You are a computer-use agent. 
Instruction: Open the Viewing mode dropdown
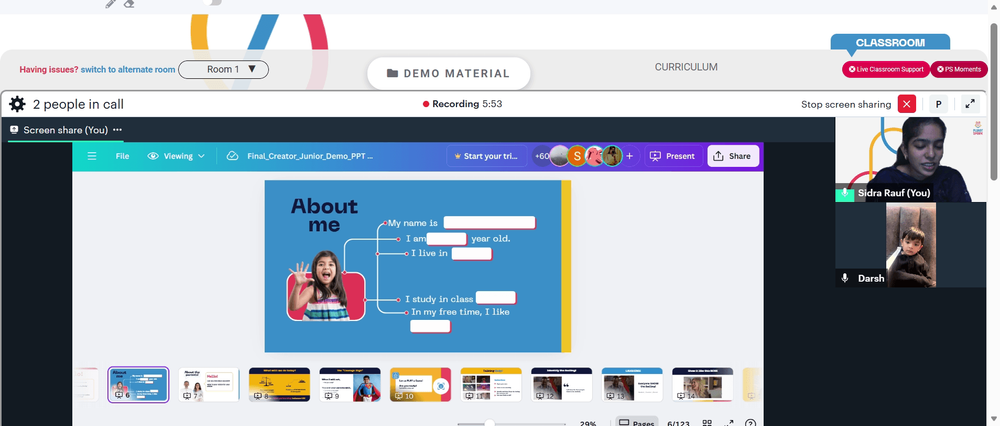click(176, 156)
